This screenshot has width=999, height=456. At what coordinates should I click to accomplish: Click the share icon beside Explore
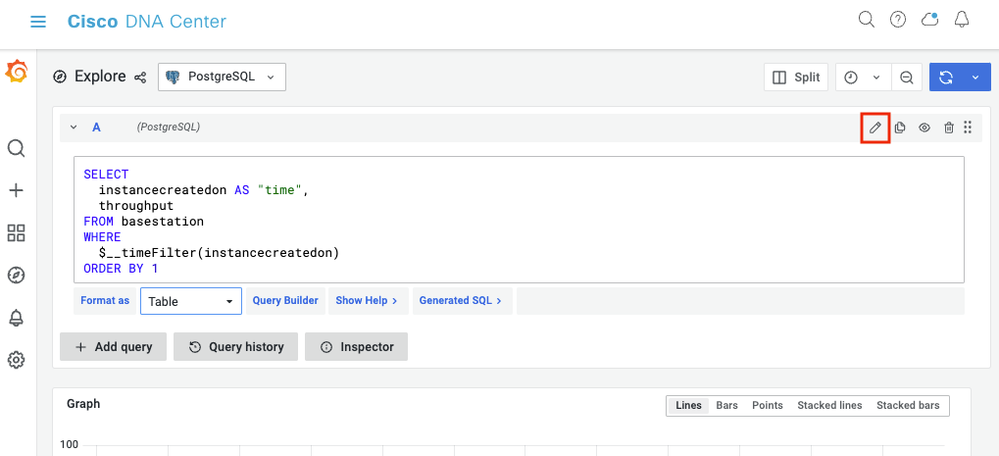[x=140, y=77]
